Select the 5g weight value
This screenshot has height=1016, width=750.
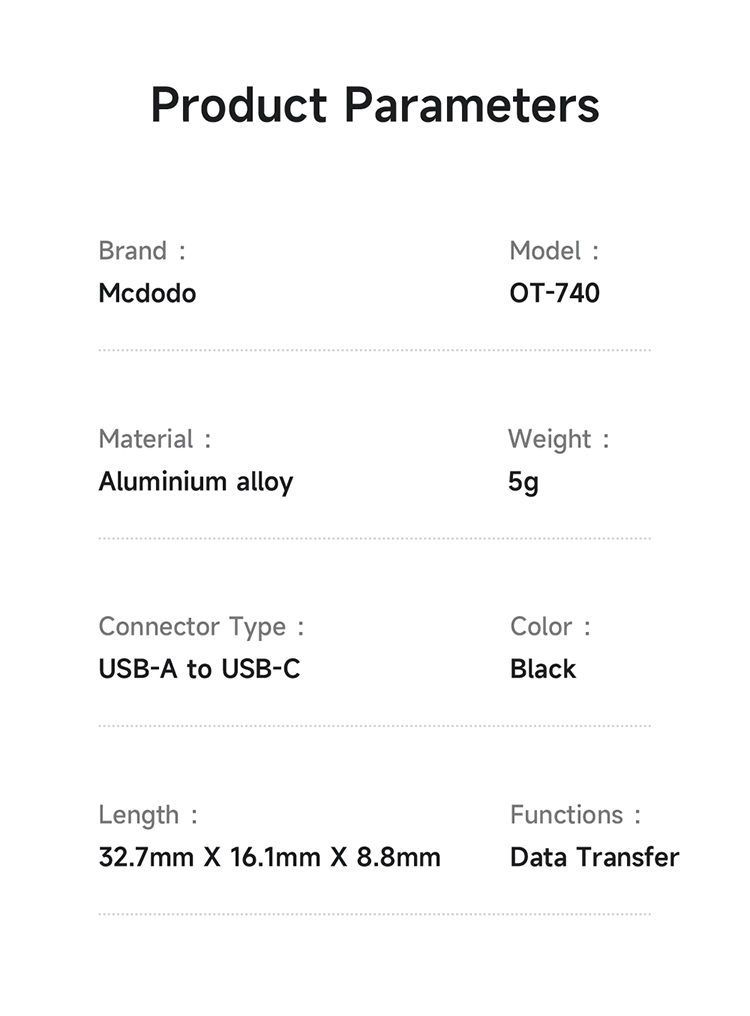tap(523, 482)
